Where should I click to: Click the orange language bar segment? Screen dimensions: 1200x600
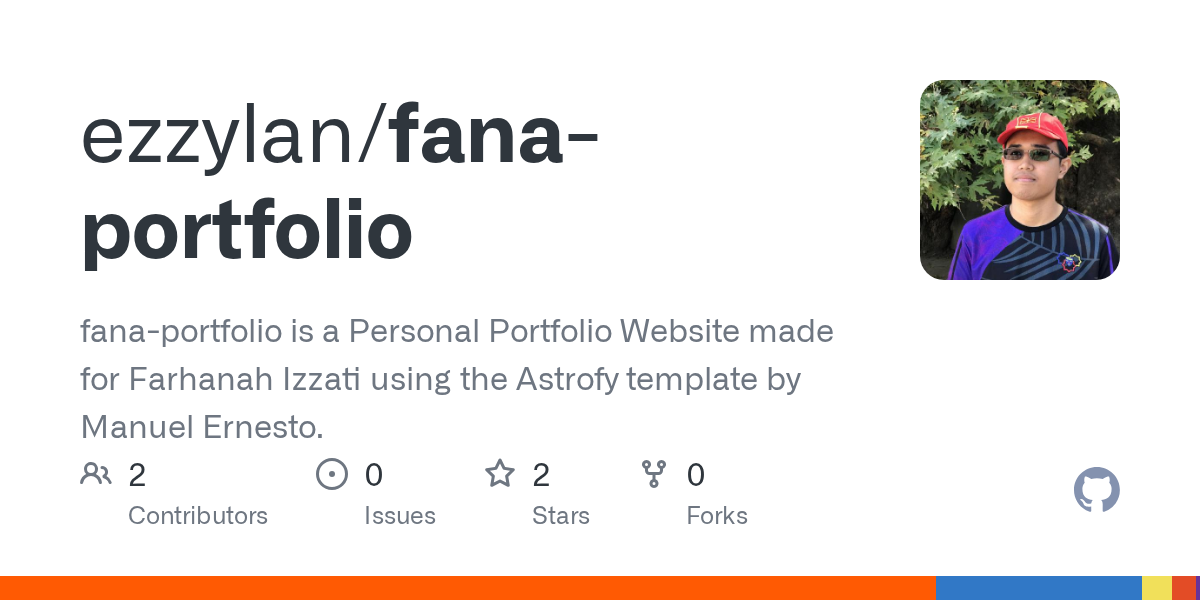pos(468,588)
